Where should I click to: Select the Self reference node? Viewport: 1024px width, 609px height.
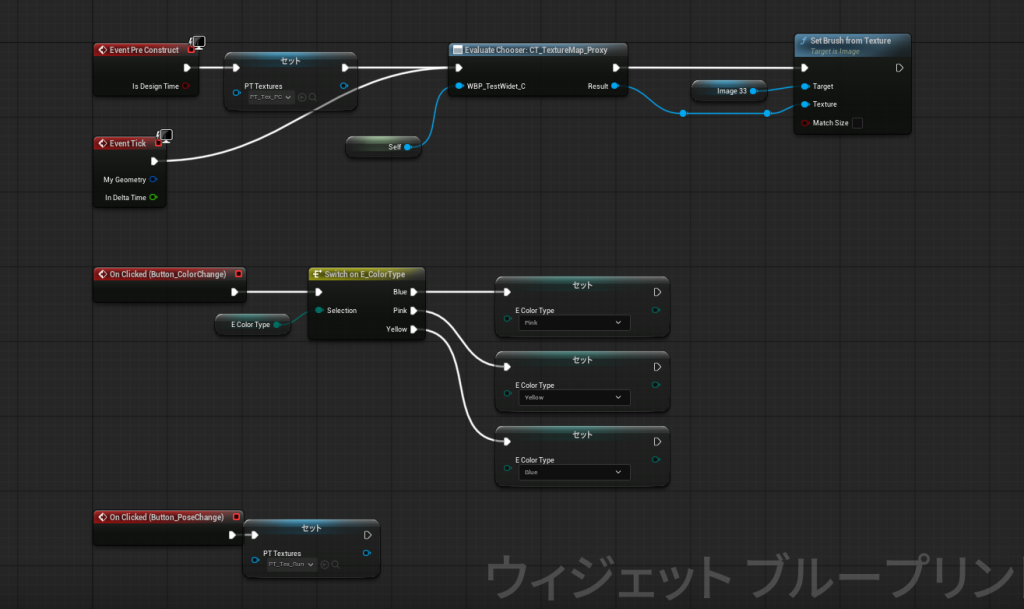384,147
